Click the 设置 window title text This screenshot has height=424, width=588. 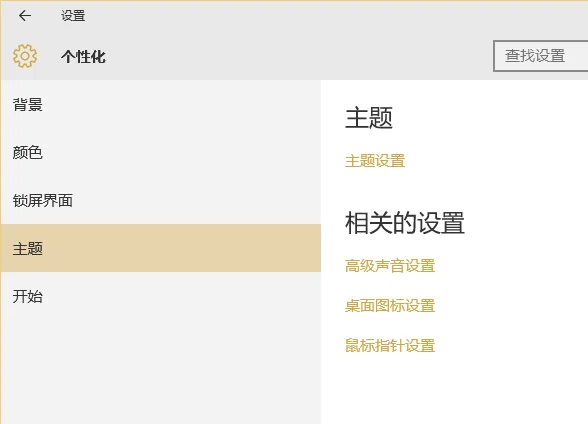click(73, 16)
